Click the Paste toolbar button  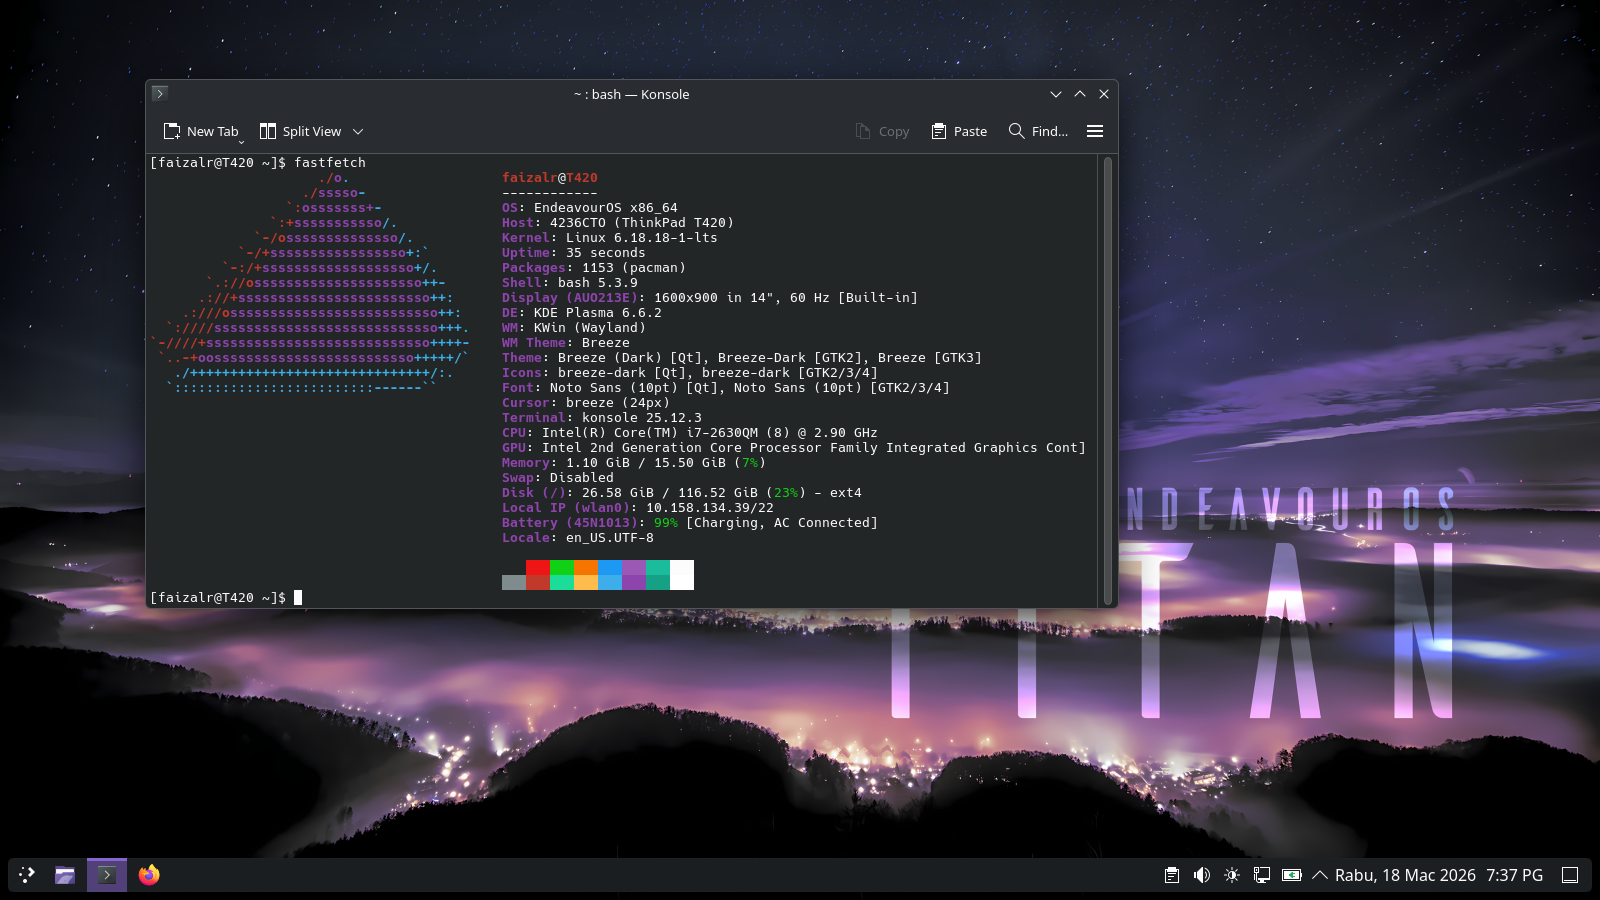959,131
